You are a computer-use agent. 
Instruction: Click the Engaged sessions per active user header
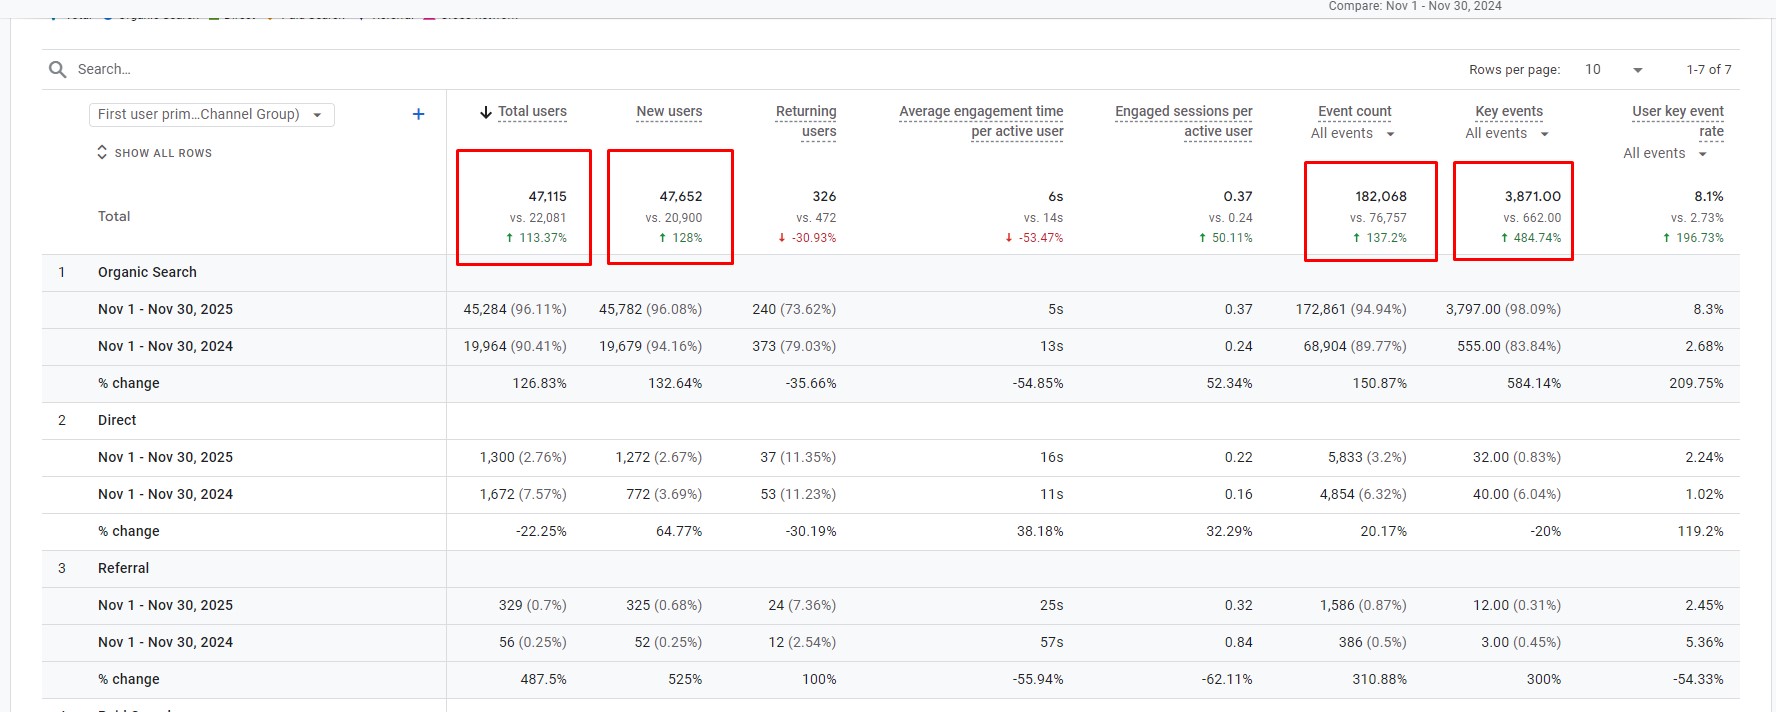pyautogui.click(x=1184, y=121)
